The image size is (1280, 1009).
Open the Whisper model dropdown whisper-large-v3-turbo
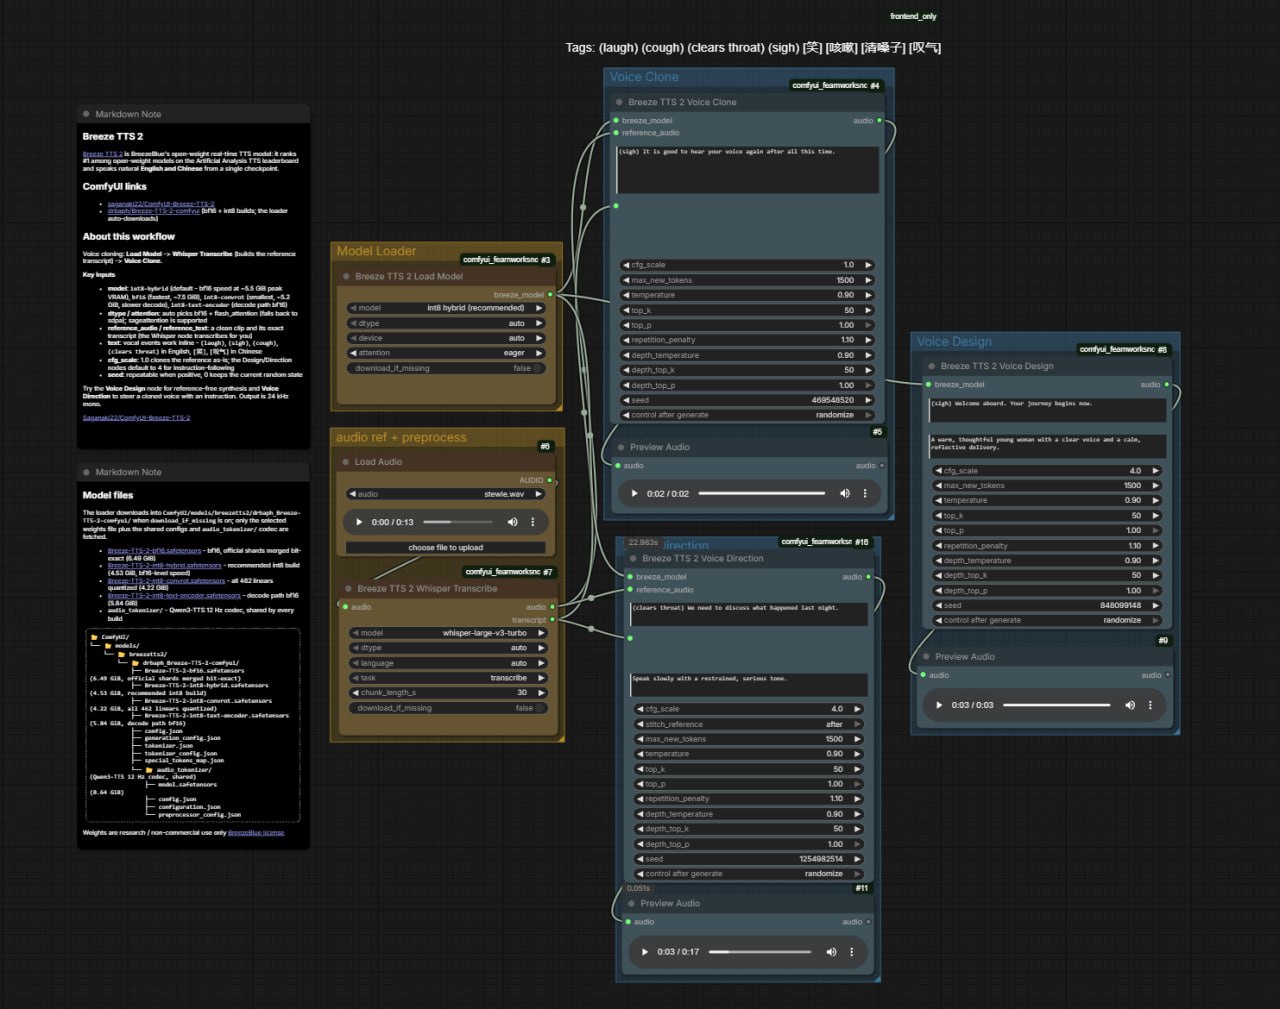tap(448, 633)
